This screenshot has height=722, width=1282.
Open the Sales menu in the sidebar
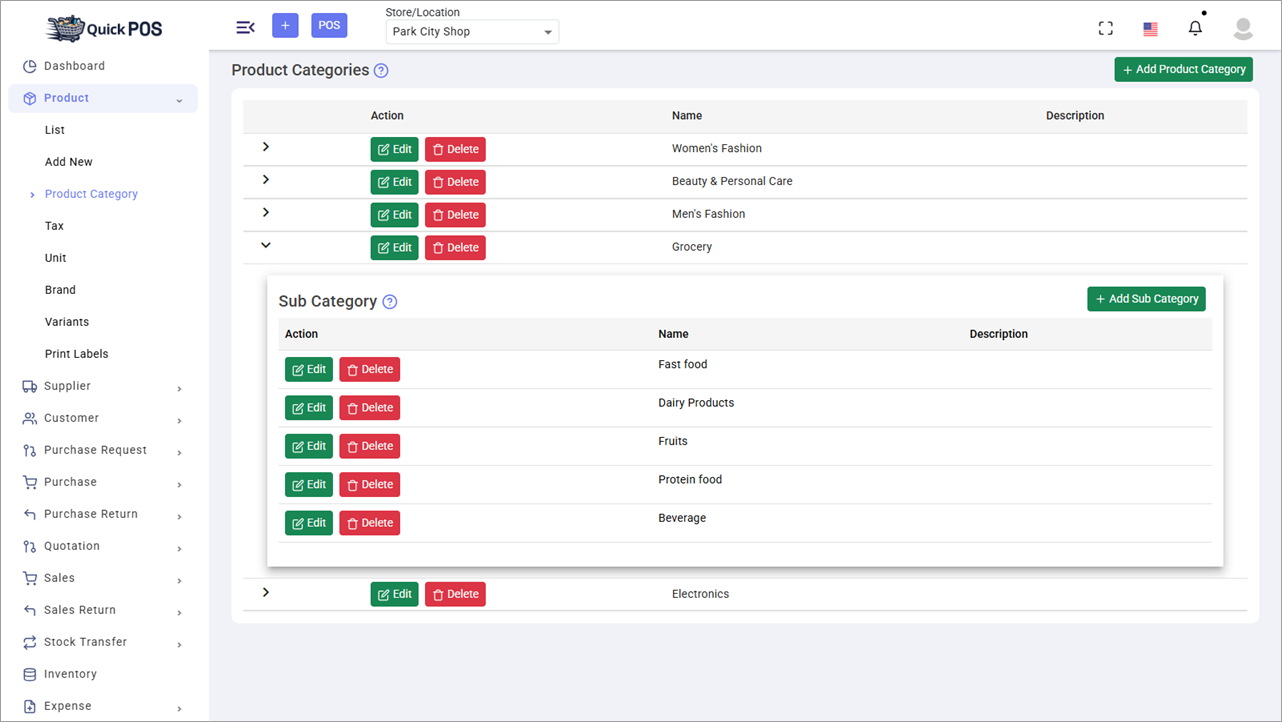[x=61, y=578]
